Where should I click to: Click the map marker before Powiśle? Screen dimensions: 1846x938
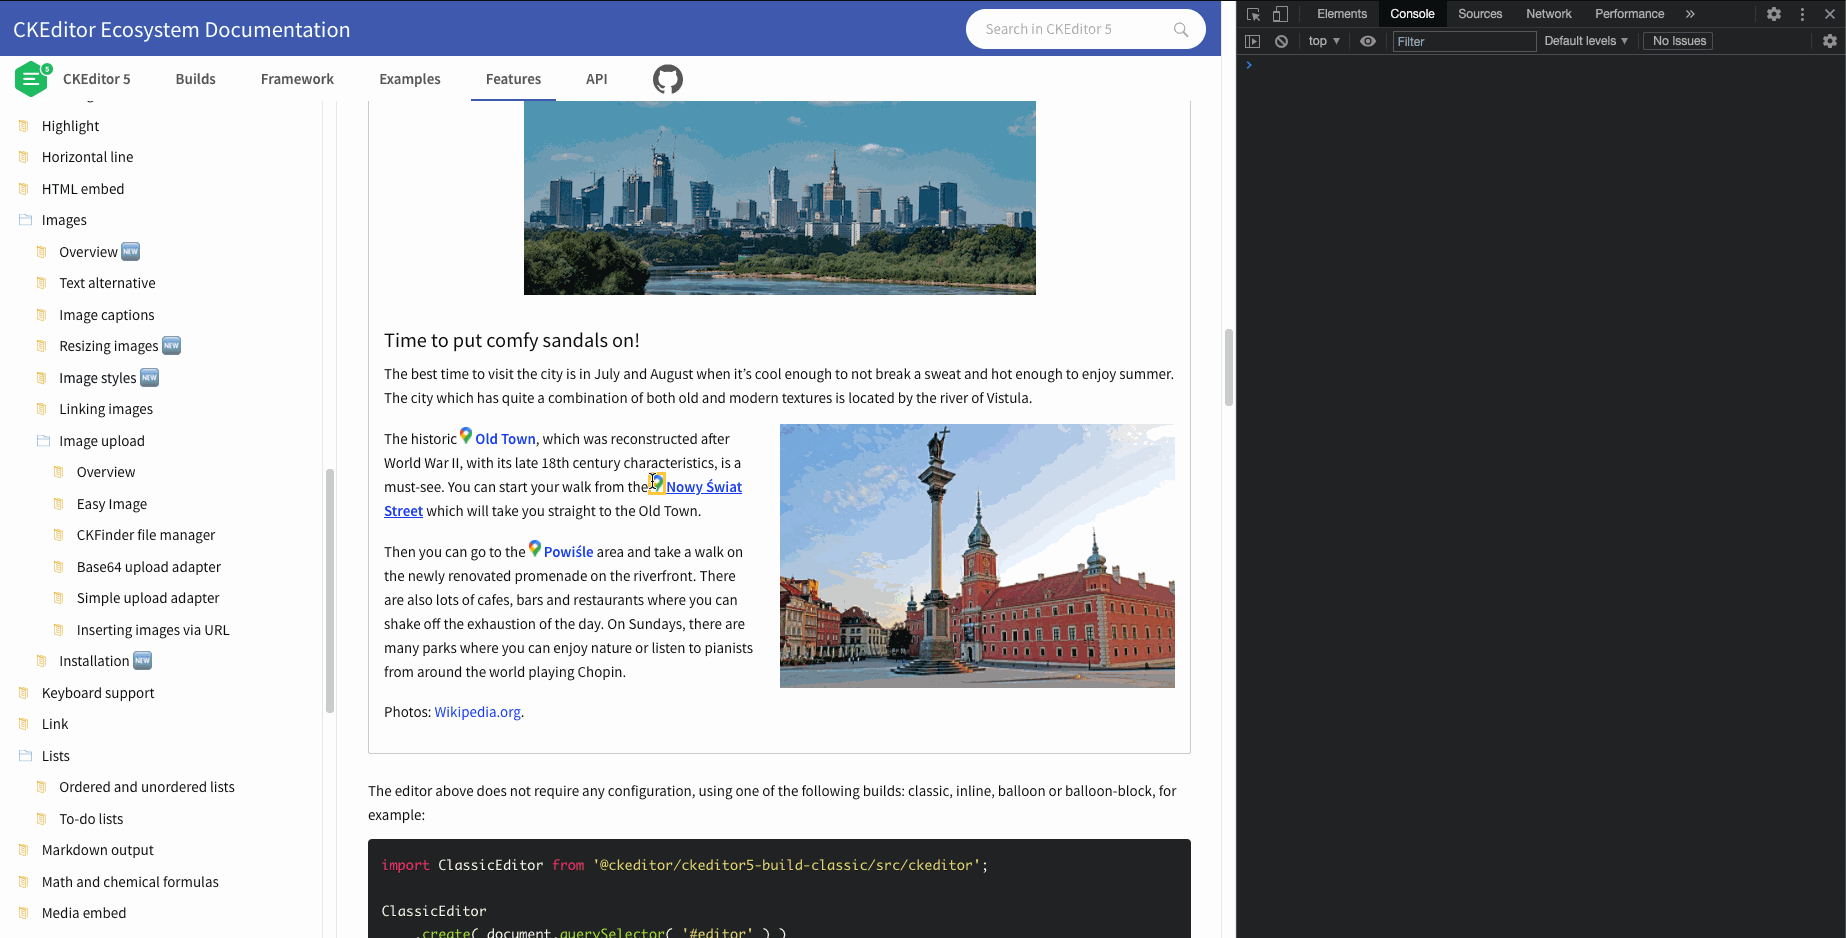(x=535, y=549)
